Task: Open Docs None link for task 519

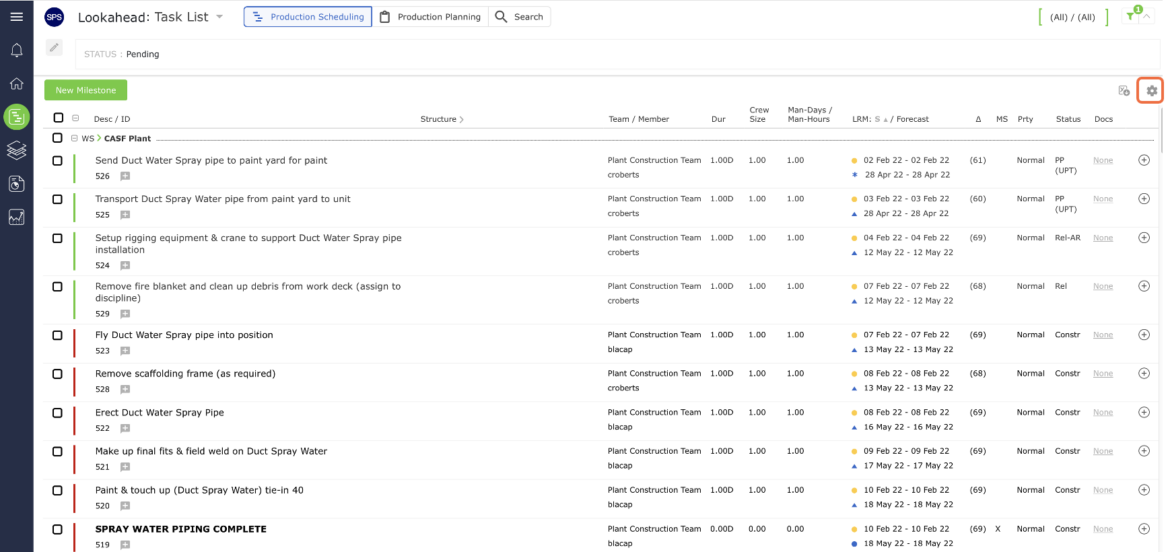Action: (1103, 529)
